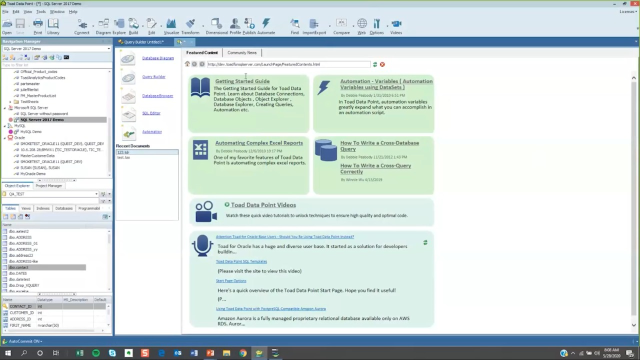Open the connection dropdown in Navigation Manager
The image size is (640, 360).
(x=109, y=49)
